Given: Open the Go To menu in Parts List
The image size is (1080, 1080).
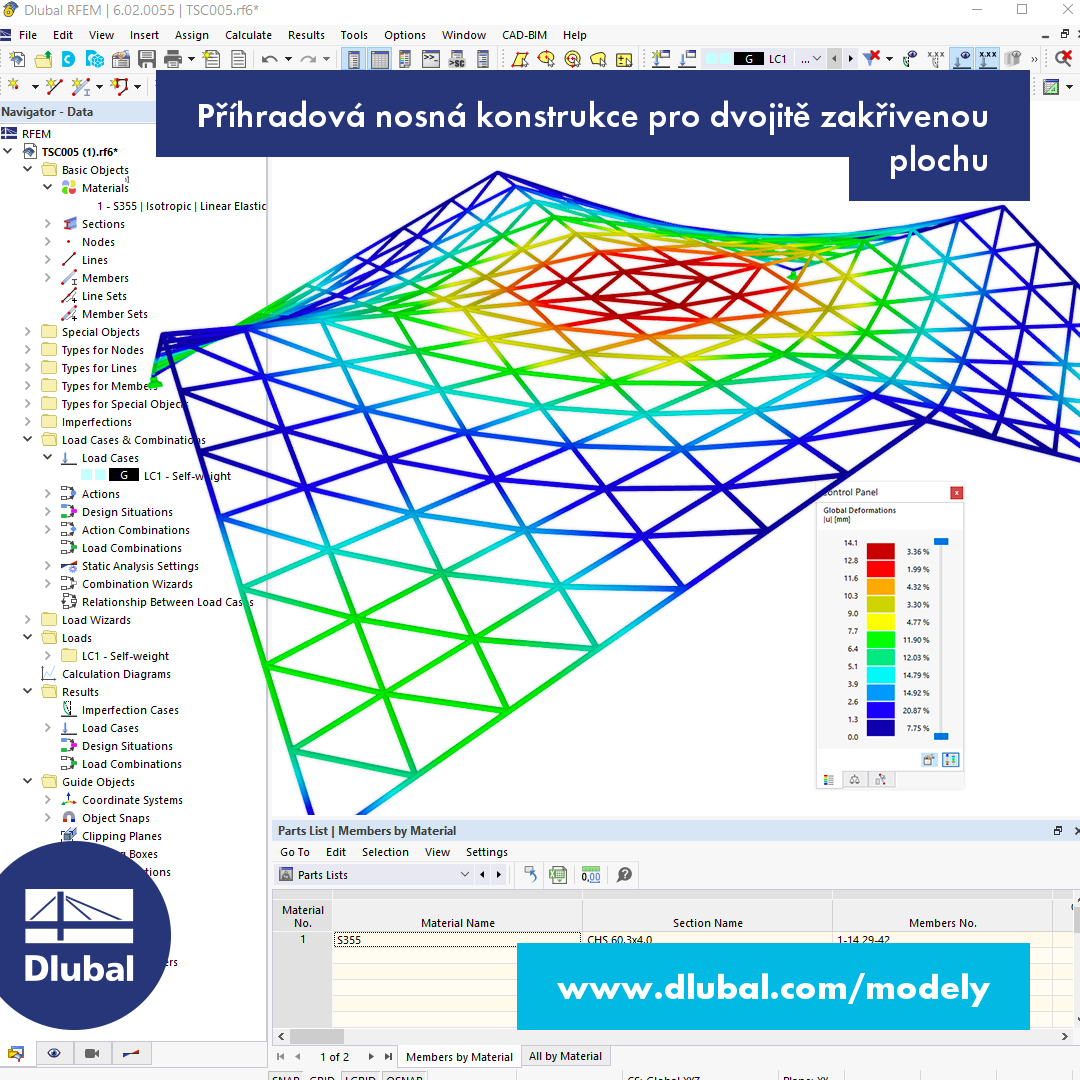Looking at the screenshot, I should tap(295, 852).
